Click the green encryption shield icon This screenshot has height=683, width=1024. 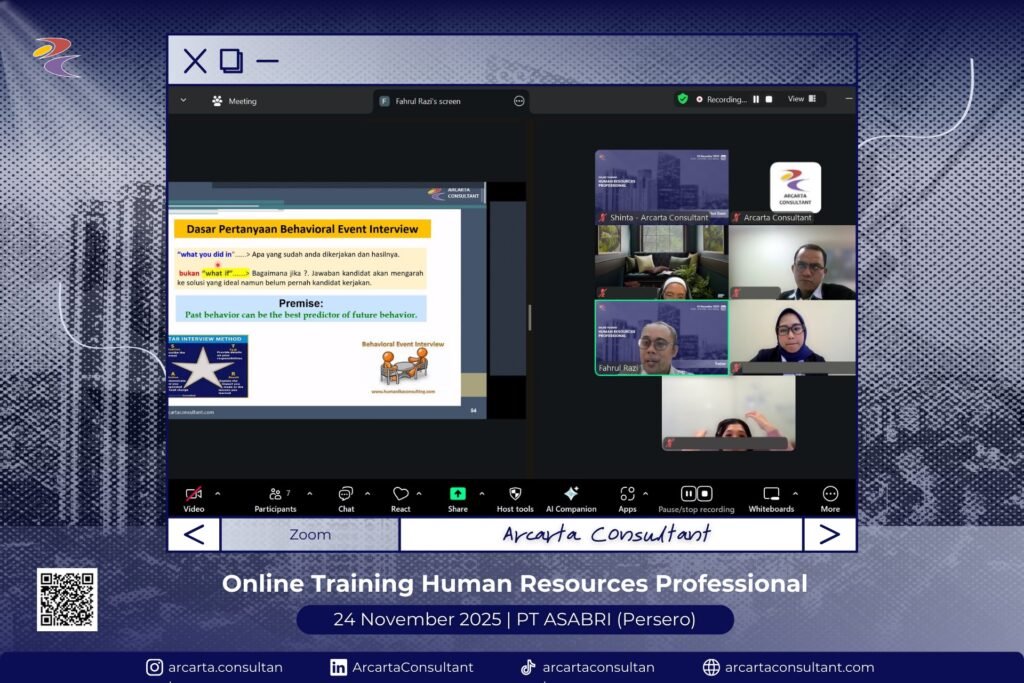pos(683,99)
